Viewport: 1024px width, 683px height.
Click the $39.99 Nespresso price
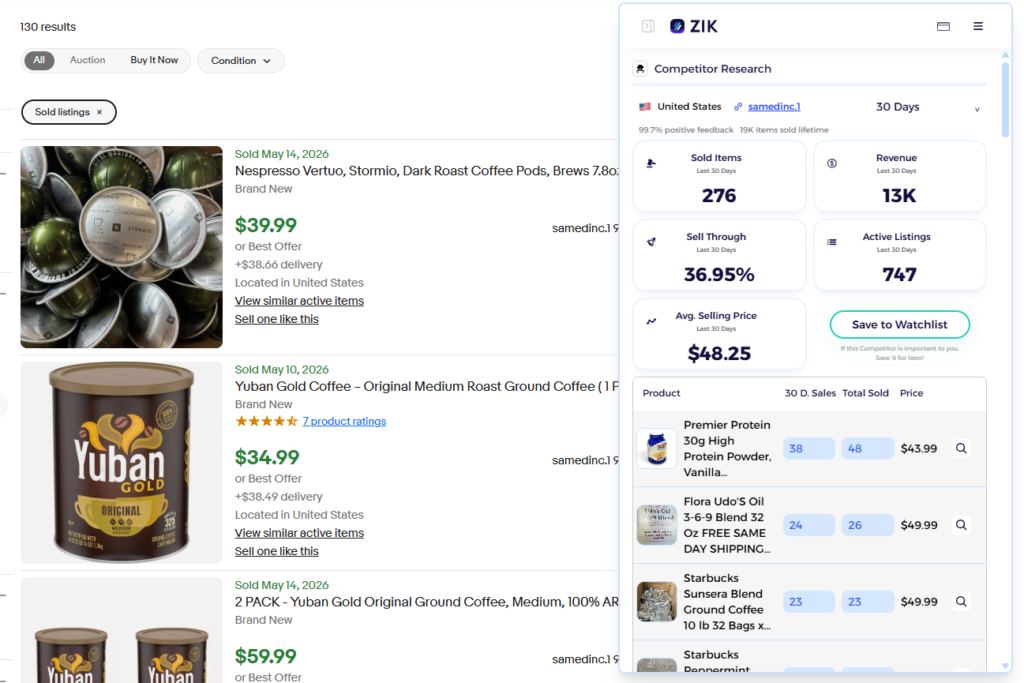click(x=266, y=225)
